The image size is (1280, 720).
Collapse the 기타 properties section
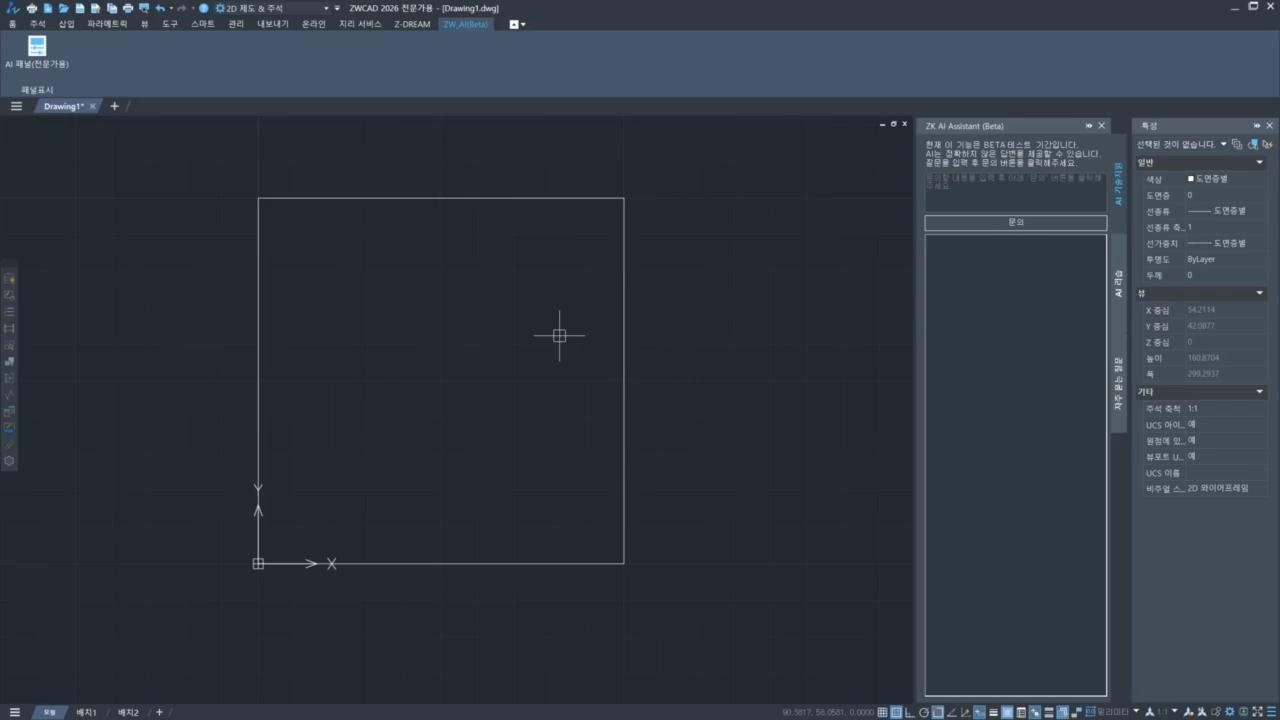1260,392
